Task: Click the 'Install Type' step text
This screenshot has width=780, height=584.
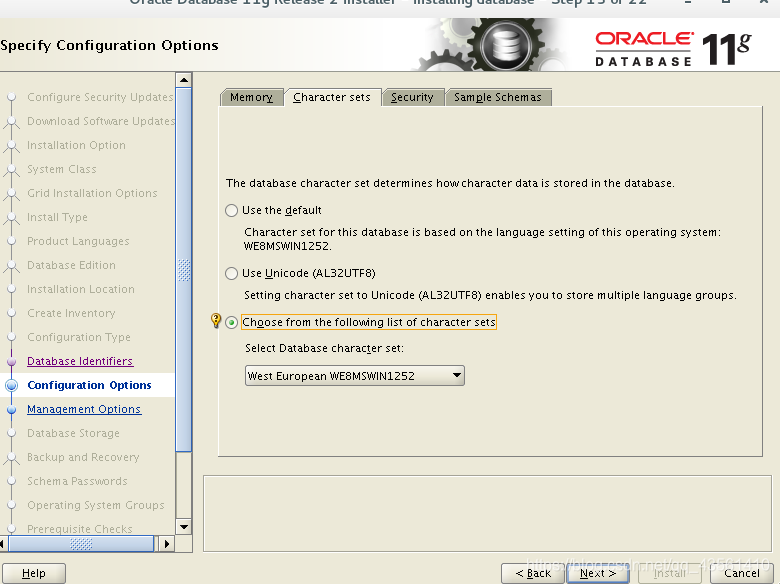Action: tap(57, 217)
